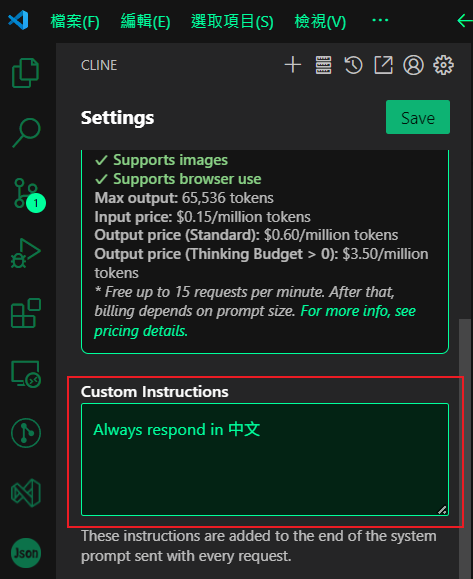
Task: Open Remote Explorer icon
Action: [26, 373]
